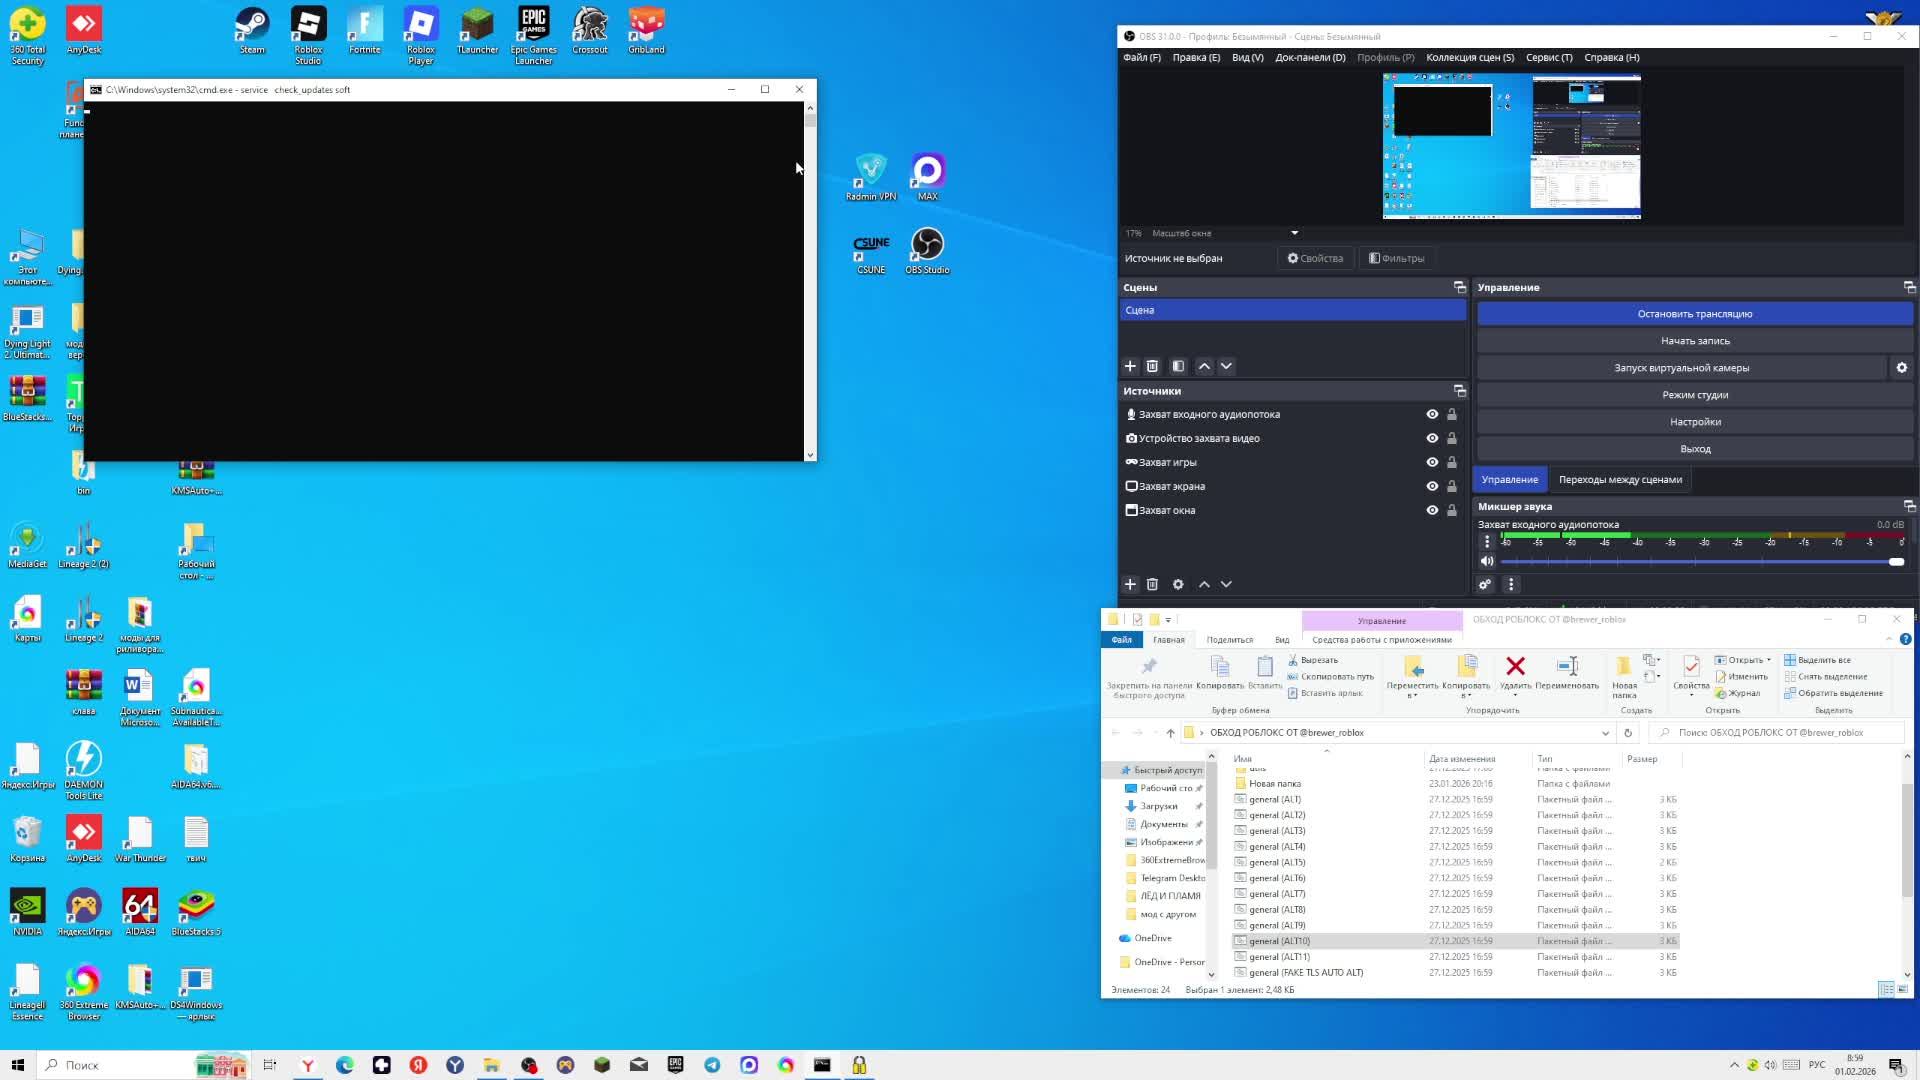The image size is (1920, 1080).
Task: Open the preview scale Масштаб окна dropdown
Action: [1294, 233]
